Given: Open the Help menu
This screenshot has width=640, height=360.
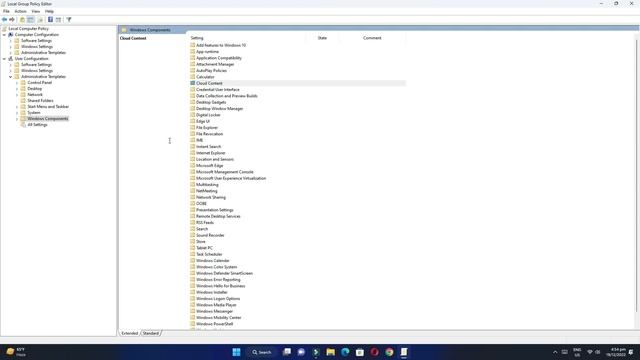Looking at the screenshot, I should click(49, 11).
